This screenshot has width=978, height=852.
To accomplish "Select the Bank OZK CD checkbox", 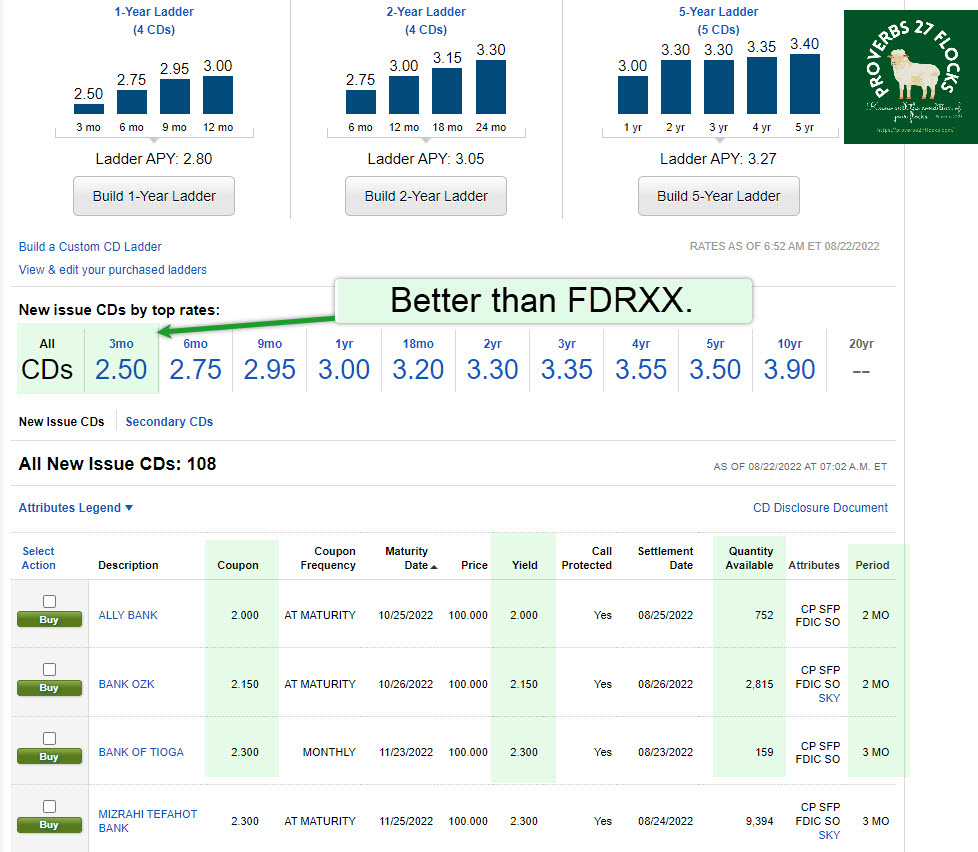I will click(49, 670).
